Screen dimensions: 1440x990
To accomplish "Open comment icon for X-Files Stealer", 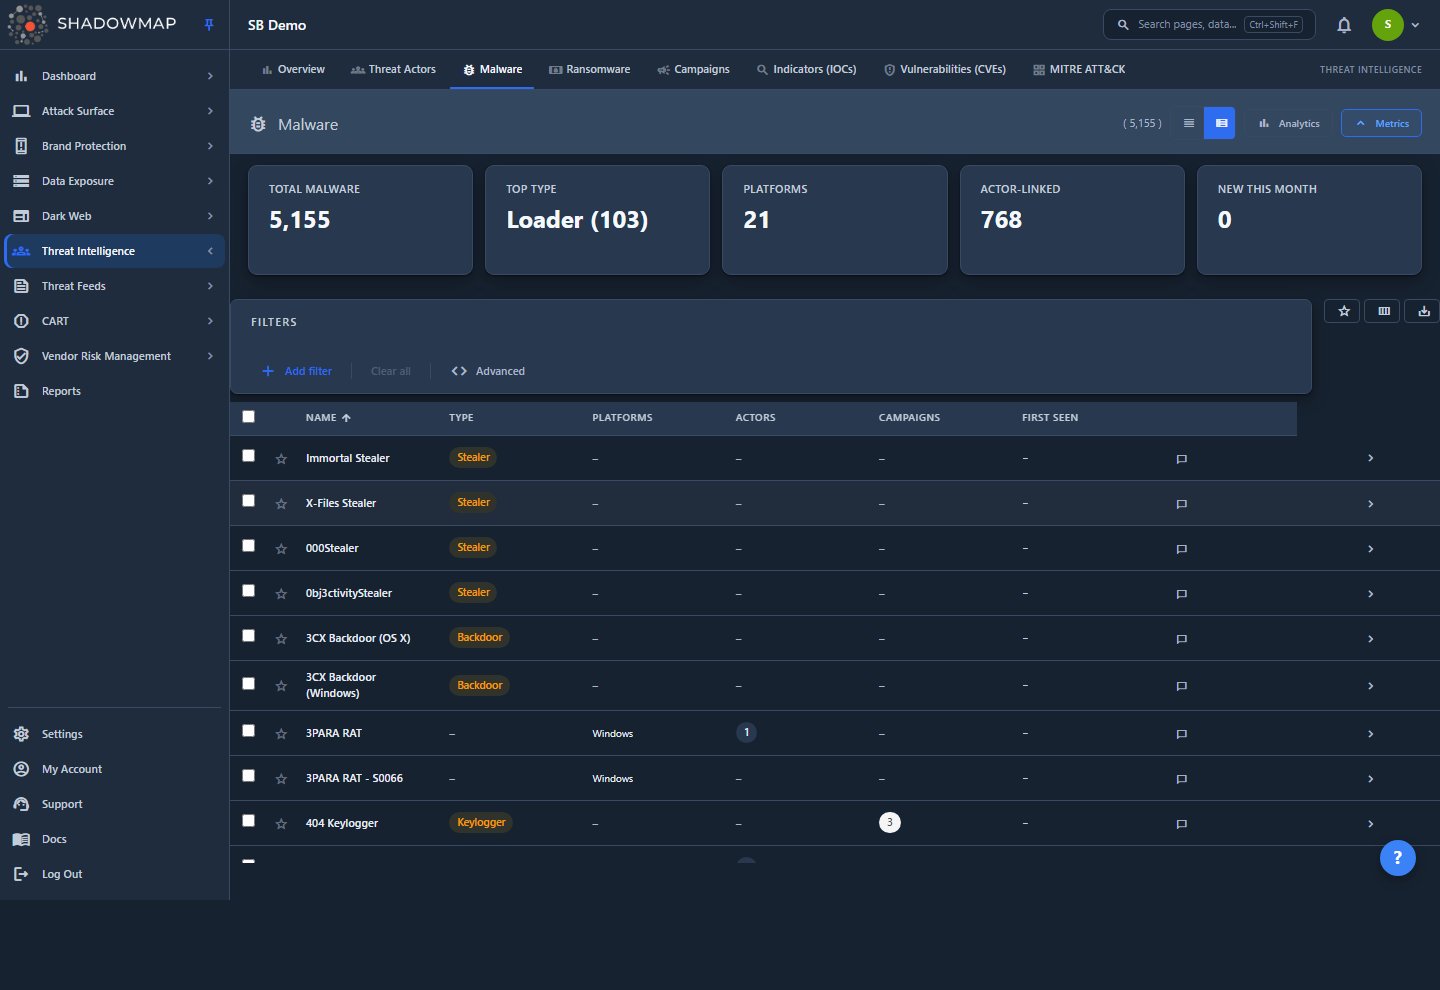I will [1181, 504].
